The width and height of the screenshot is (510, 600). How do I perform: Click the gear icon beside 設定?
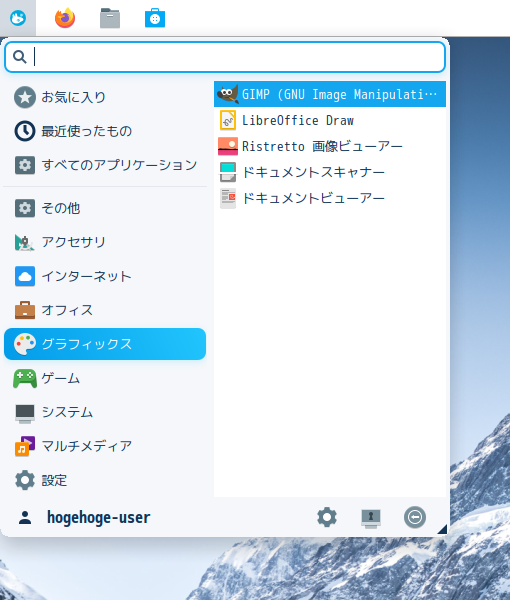[25, 480]
